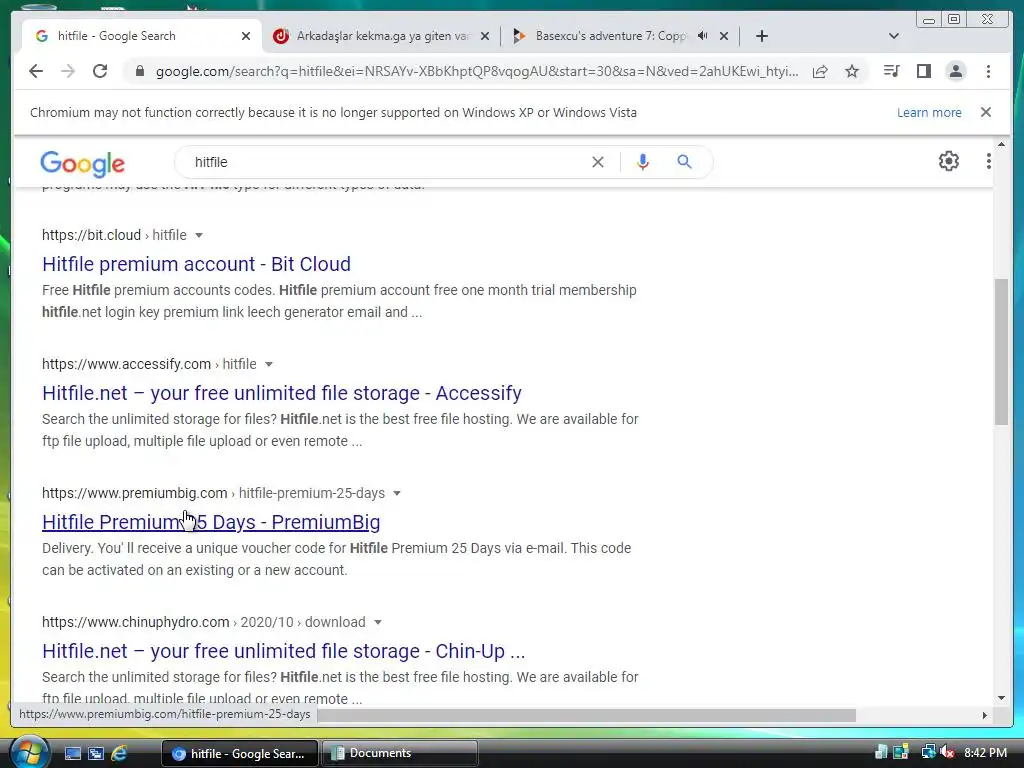Screen dimensions: 1024x768
Task: Start voice search with the microphone icon
Action: [x=643, y=162]
